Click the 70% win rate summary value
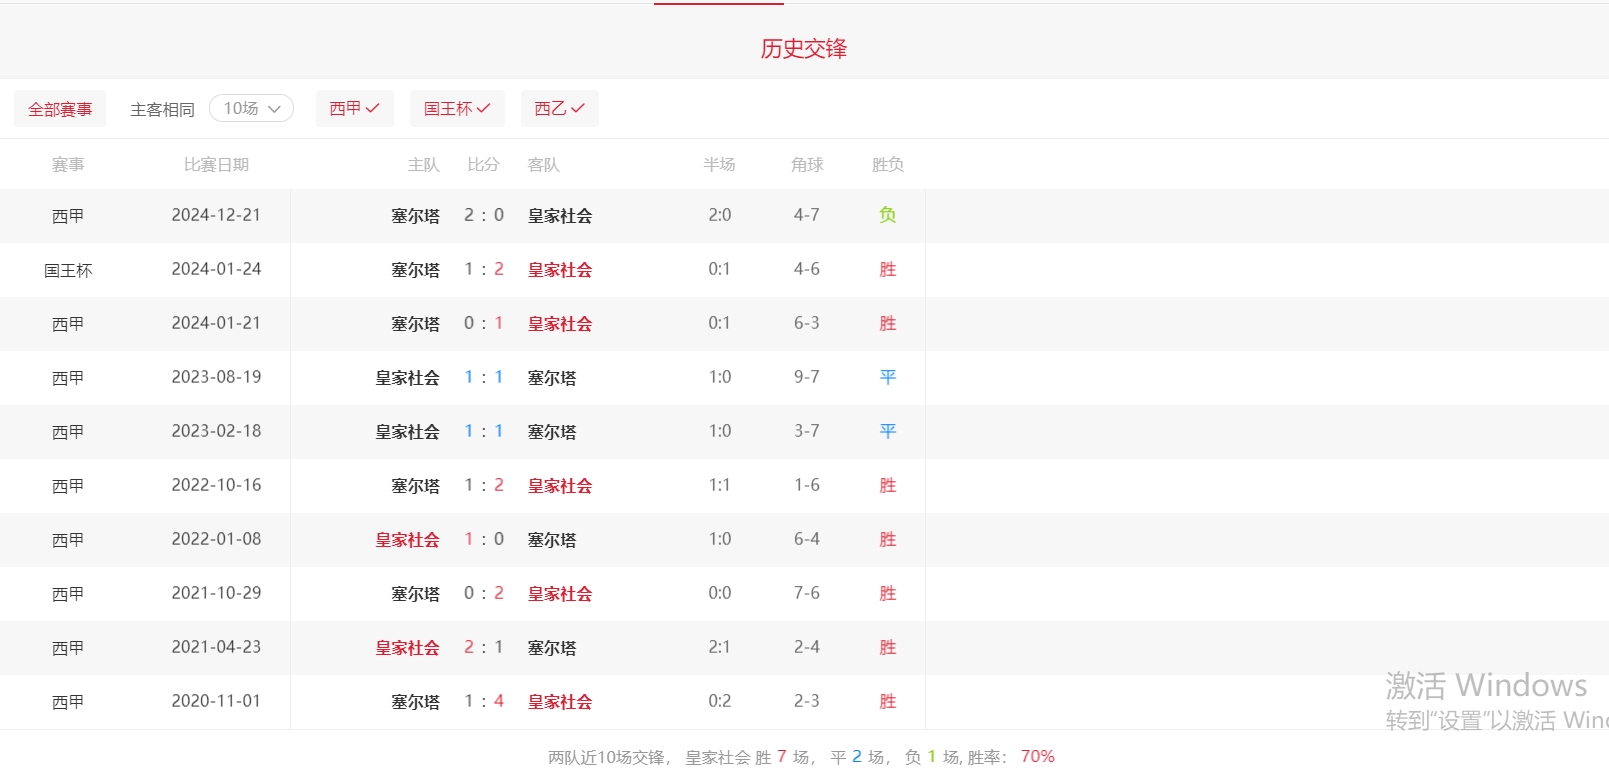The image size is (1609, 777). point(1037,756)
